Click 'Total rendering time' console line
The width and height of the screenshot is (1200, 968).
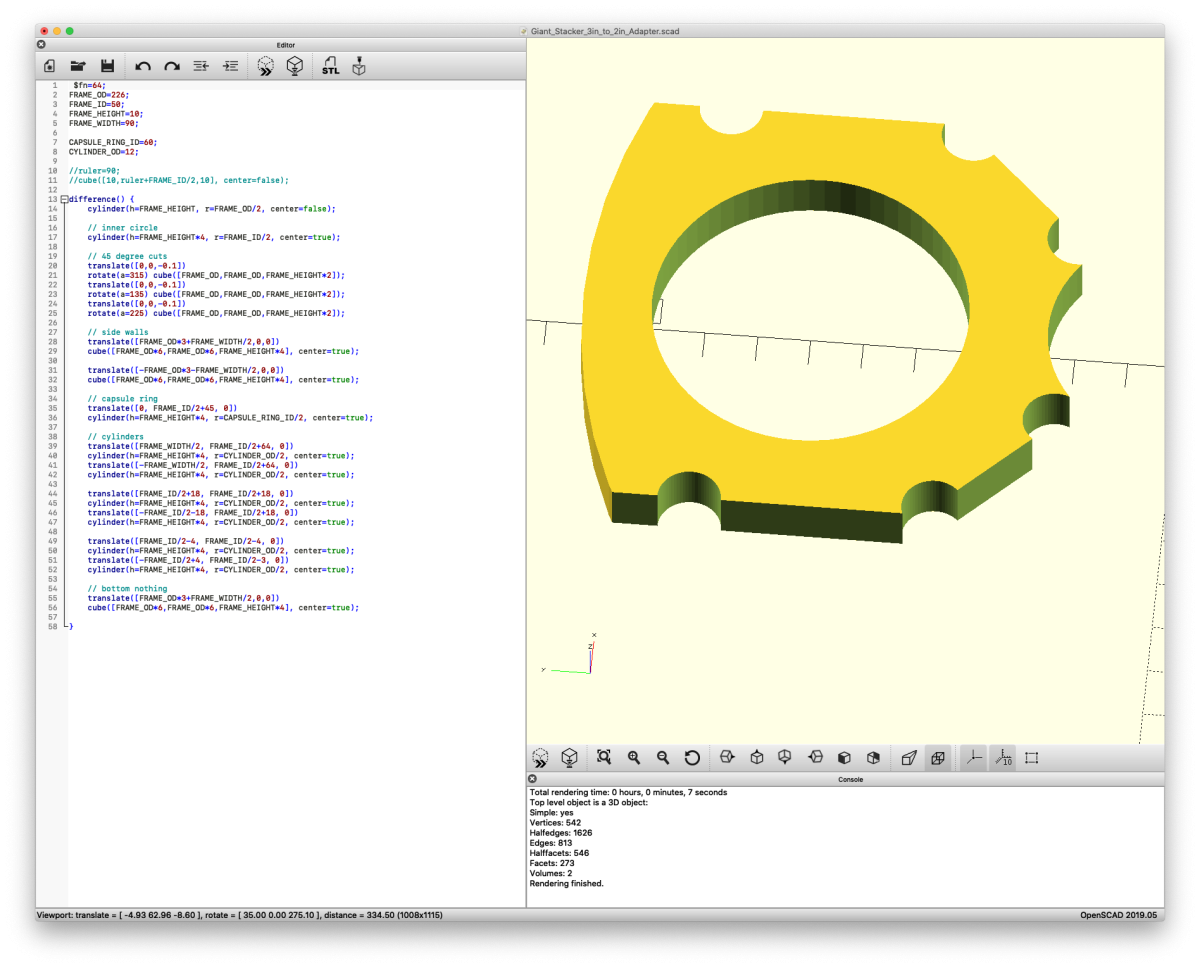coord(628,792)
